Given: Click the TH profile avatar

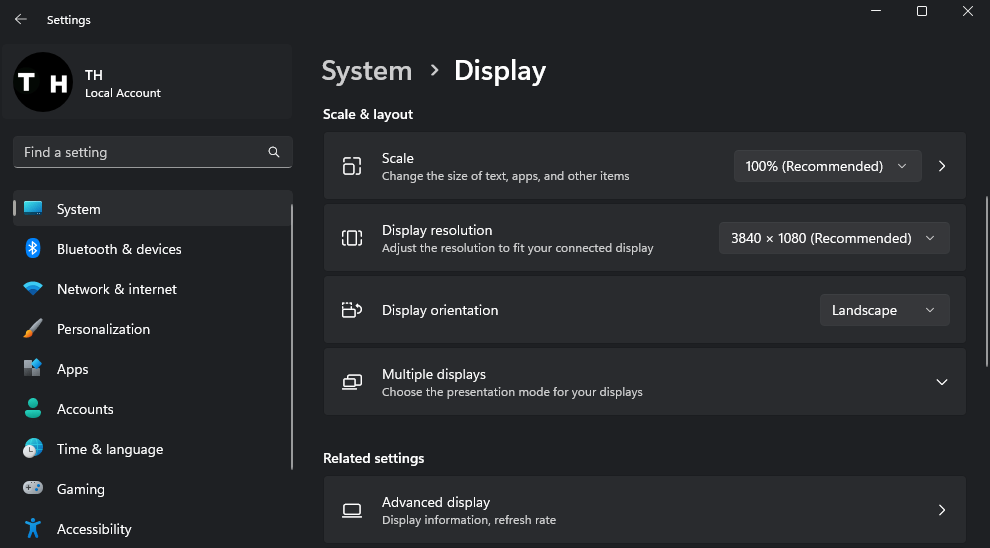Looking at the screenshot, I should pos(42,82).
